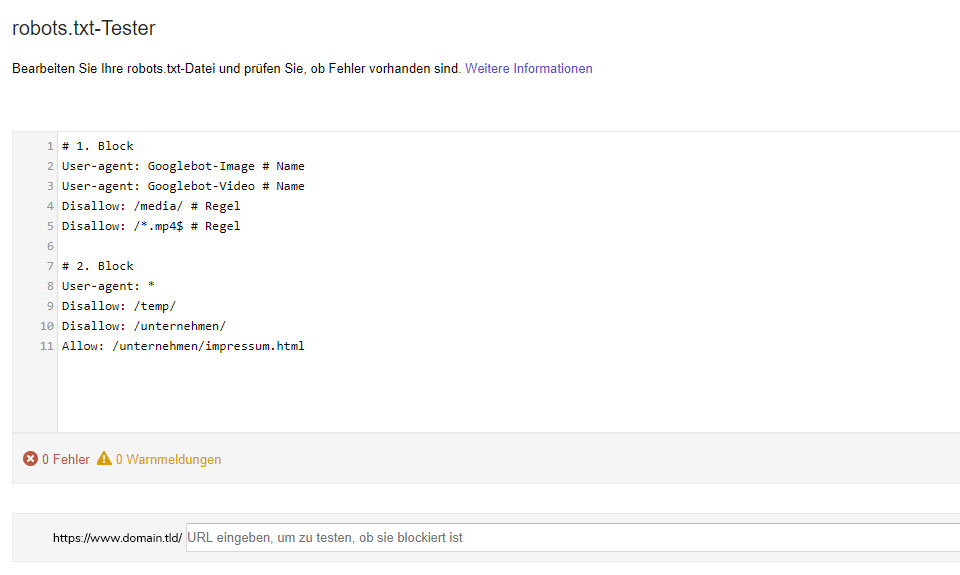Click the 'Disallow: /media/' rule line
The image size is (960, 575).
pos(151,206)
